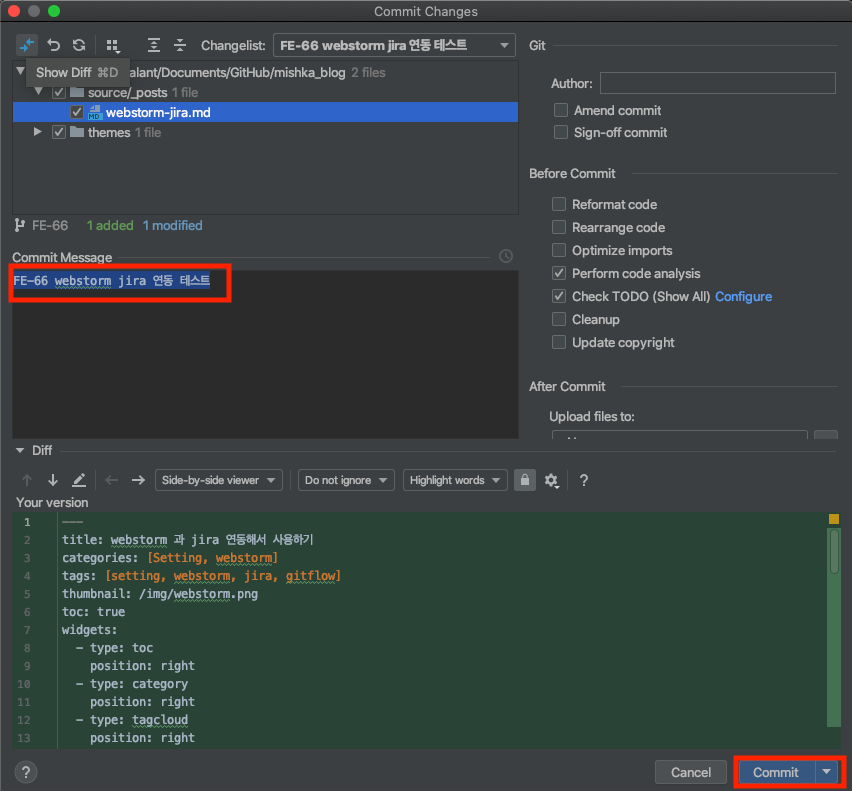Click the Rollback (undo arrow) icon
Screen dimensions: 852x791
coord(53,45)
